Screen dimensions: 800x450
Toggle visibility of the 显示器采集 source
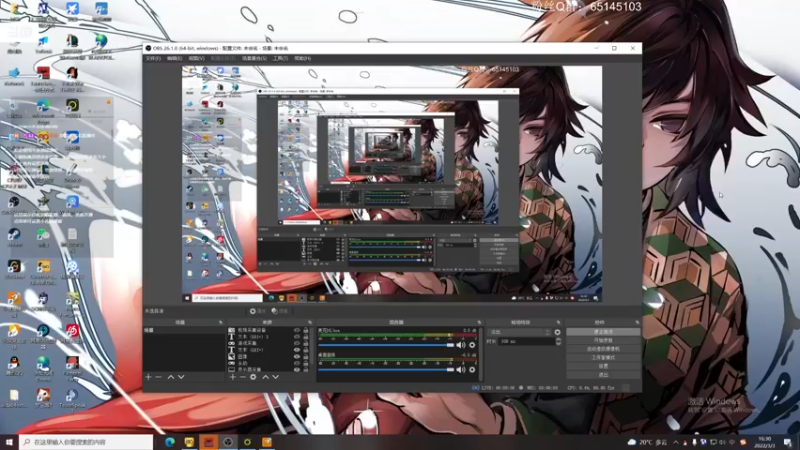pos(297,369)
